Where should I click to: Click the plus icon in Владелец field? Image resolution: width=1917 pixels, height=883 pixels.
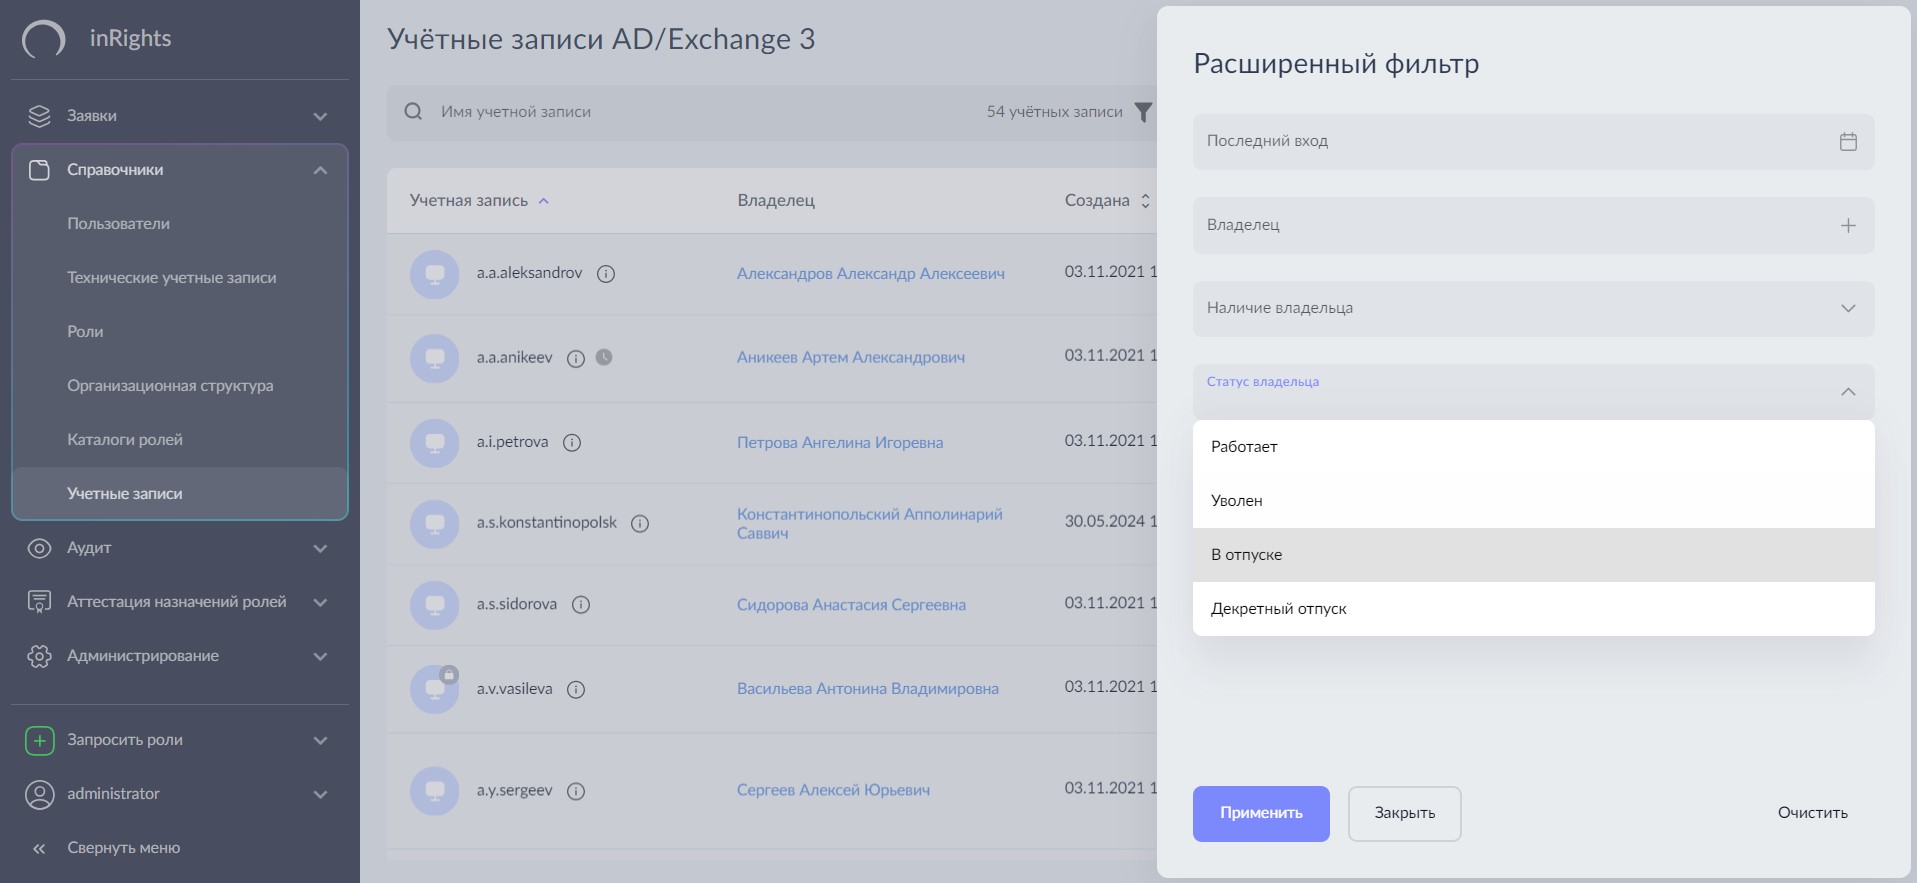pyautogui.click(x=1847, y=226)
